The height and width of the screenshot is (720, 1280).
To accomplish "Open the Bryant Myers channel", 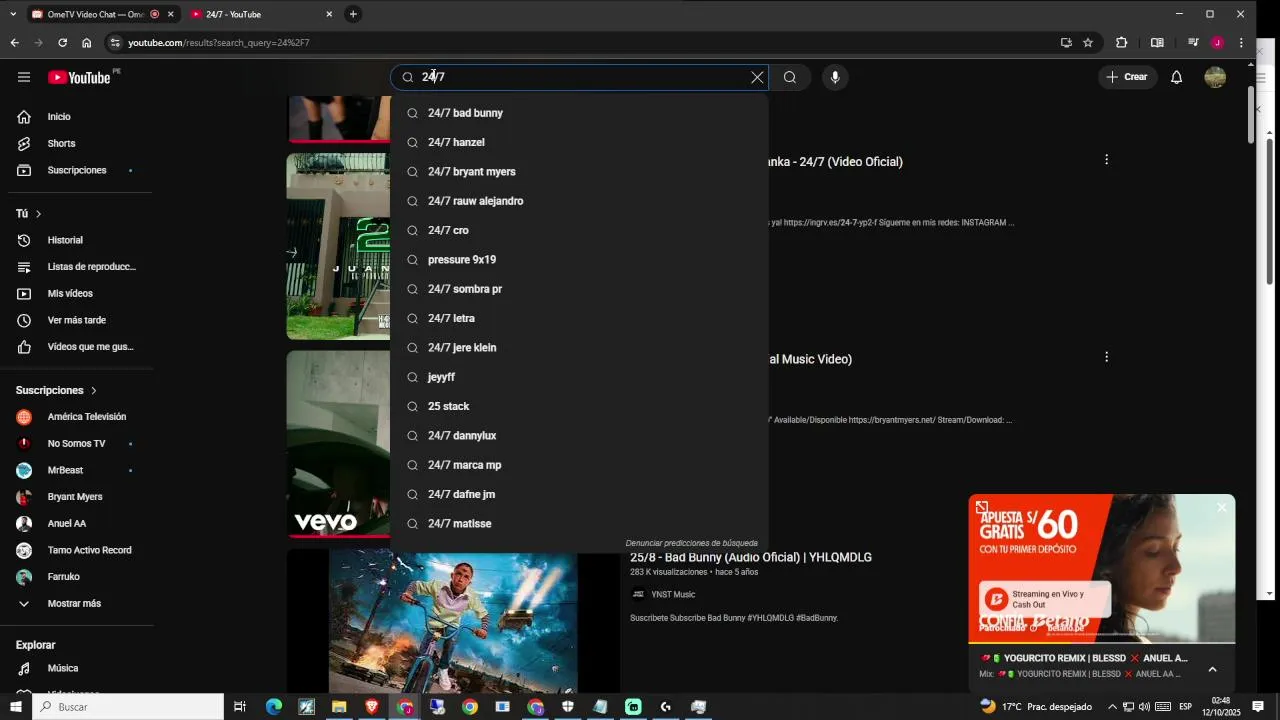I will point(76,497).
